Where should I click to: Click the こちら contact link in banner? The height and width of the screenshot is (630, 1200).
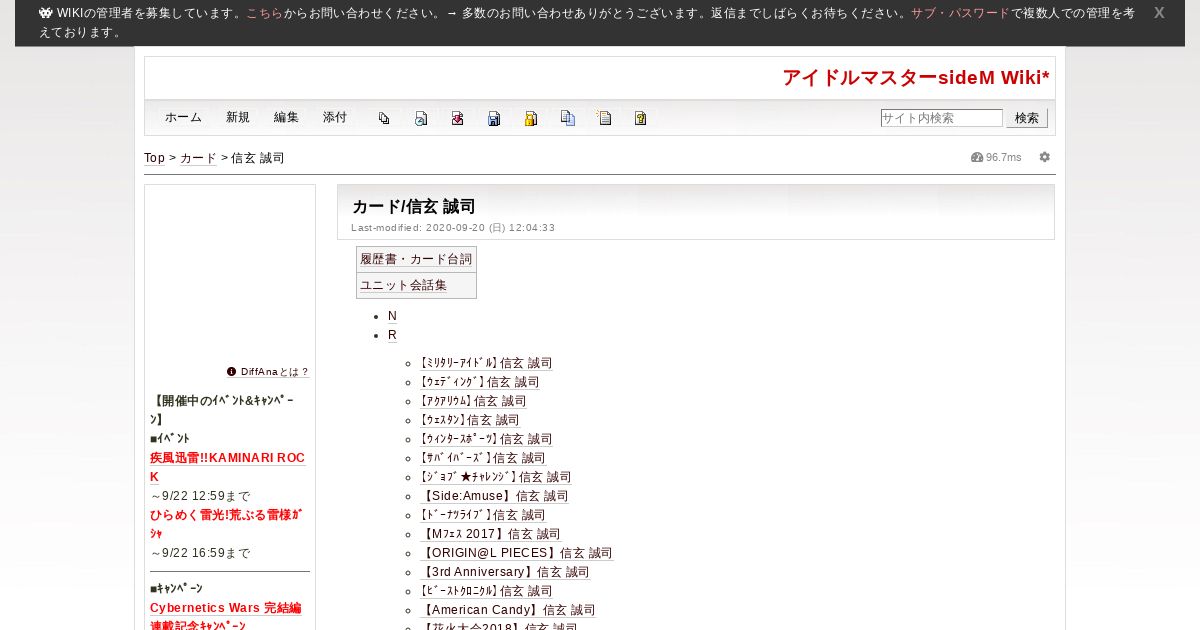coord(264,14)
